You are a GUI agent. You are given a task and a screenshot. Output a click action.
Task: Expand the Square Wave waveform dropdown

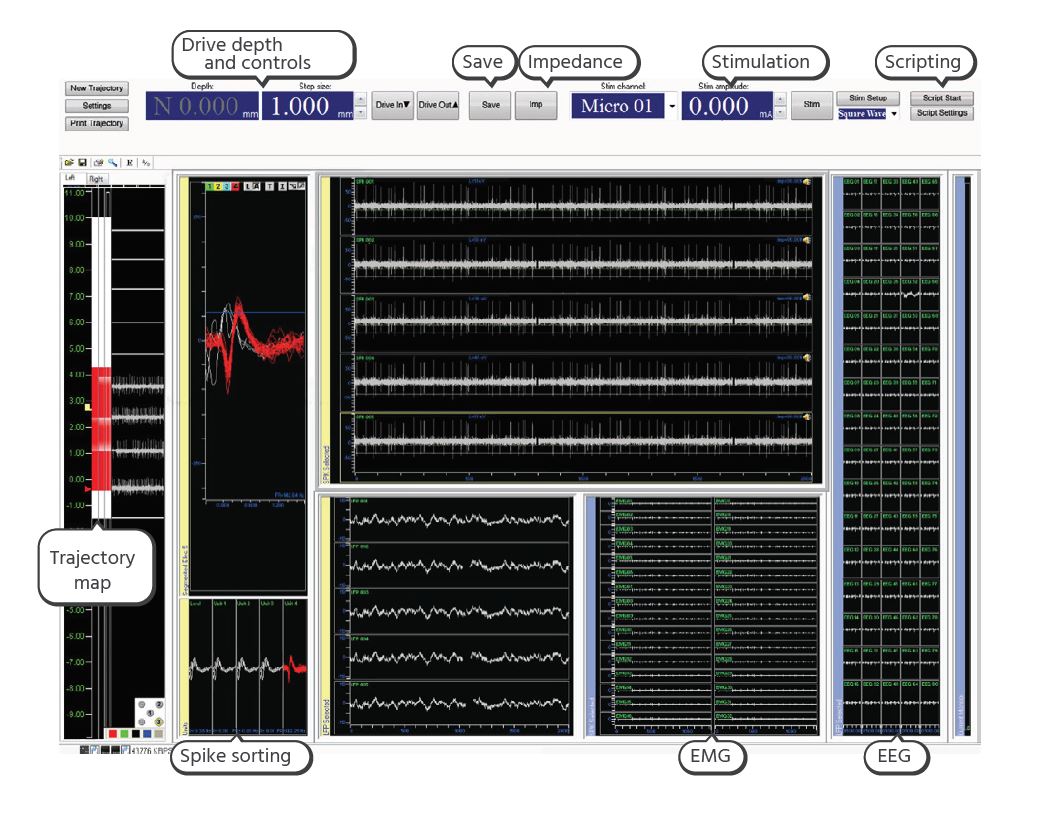click(893, 114)
